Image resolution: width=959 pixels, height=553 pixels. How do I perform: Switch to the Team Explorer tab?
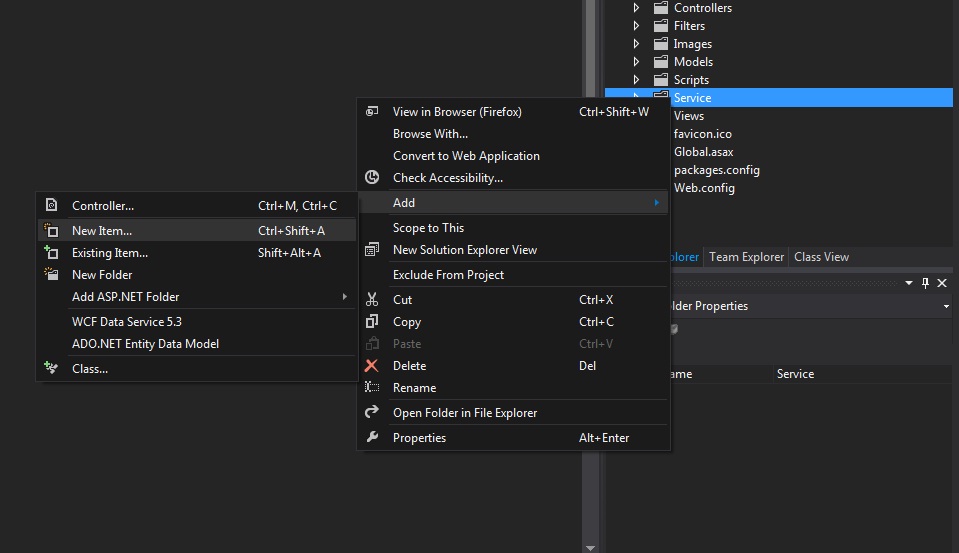pyautogui.click(x=746, y=257)
